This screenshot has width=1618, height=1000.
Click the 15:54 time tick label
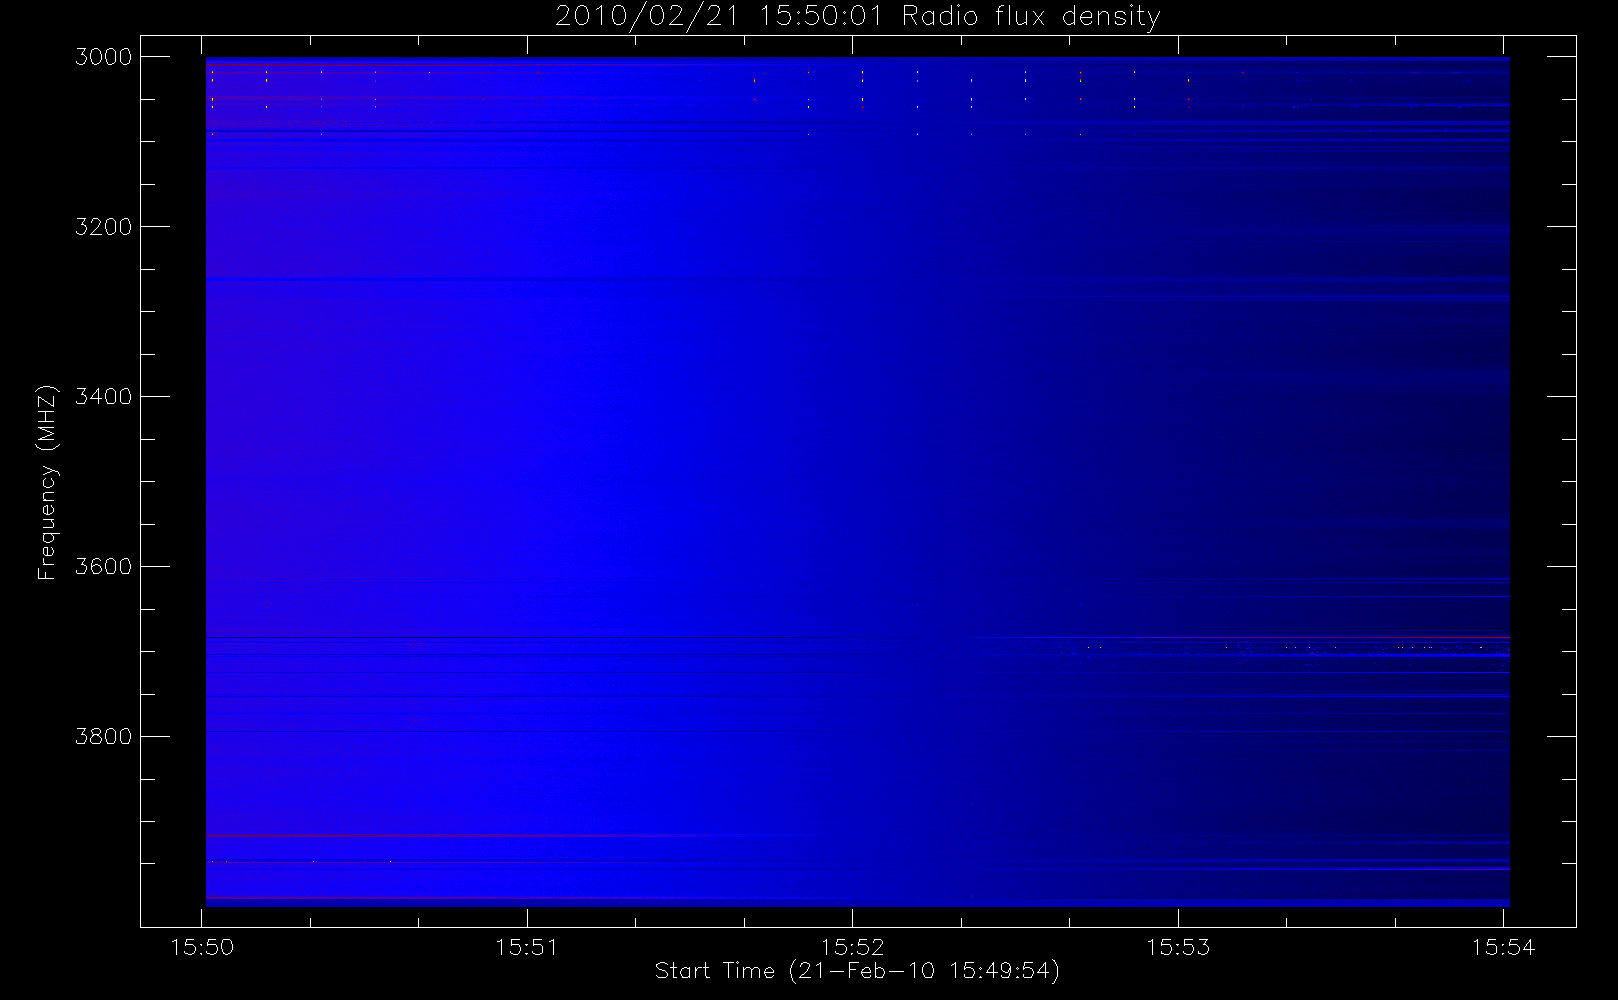[x=1503, y=947]
